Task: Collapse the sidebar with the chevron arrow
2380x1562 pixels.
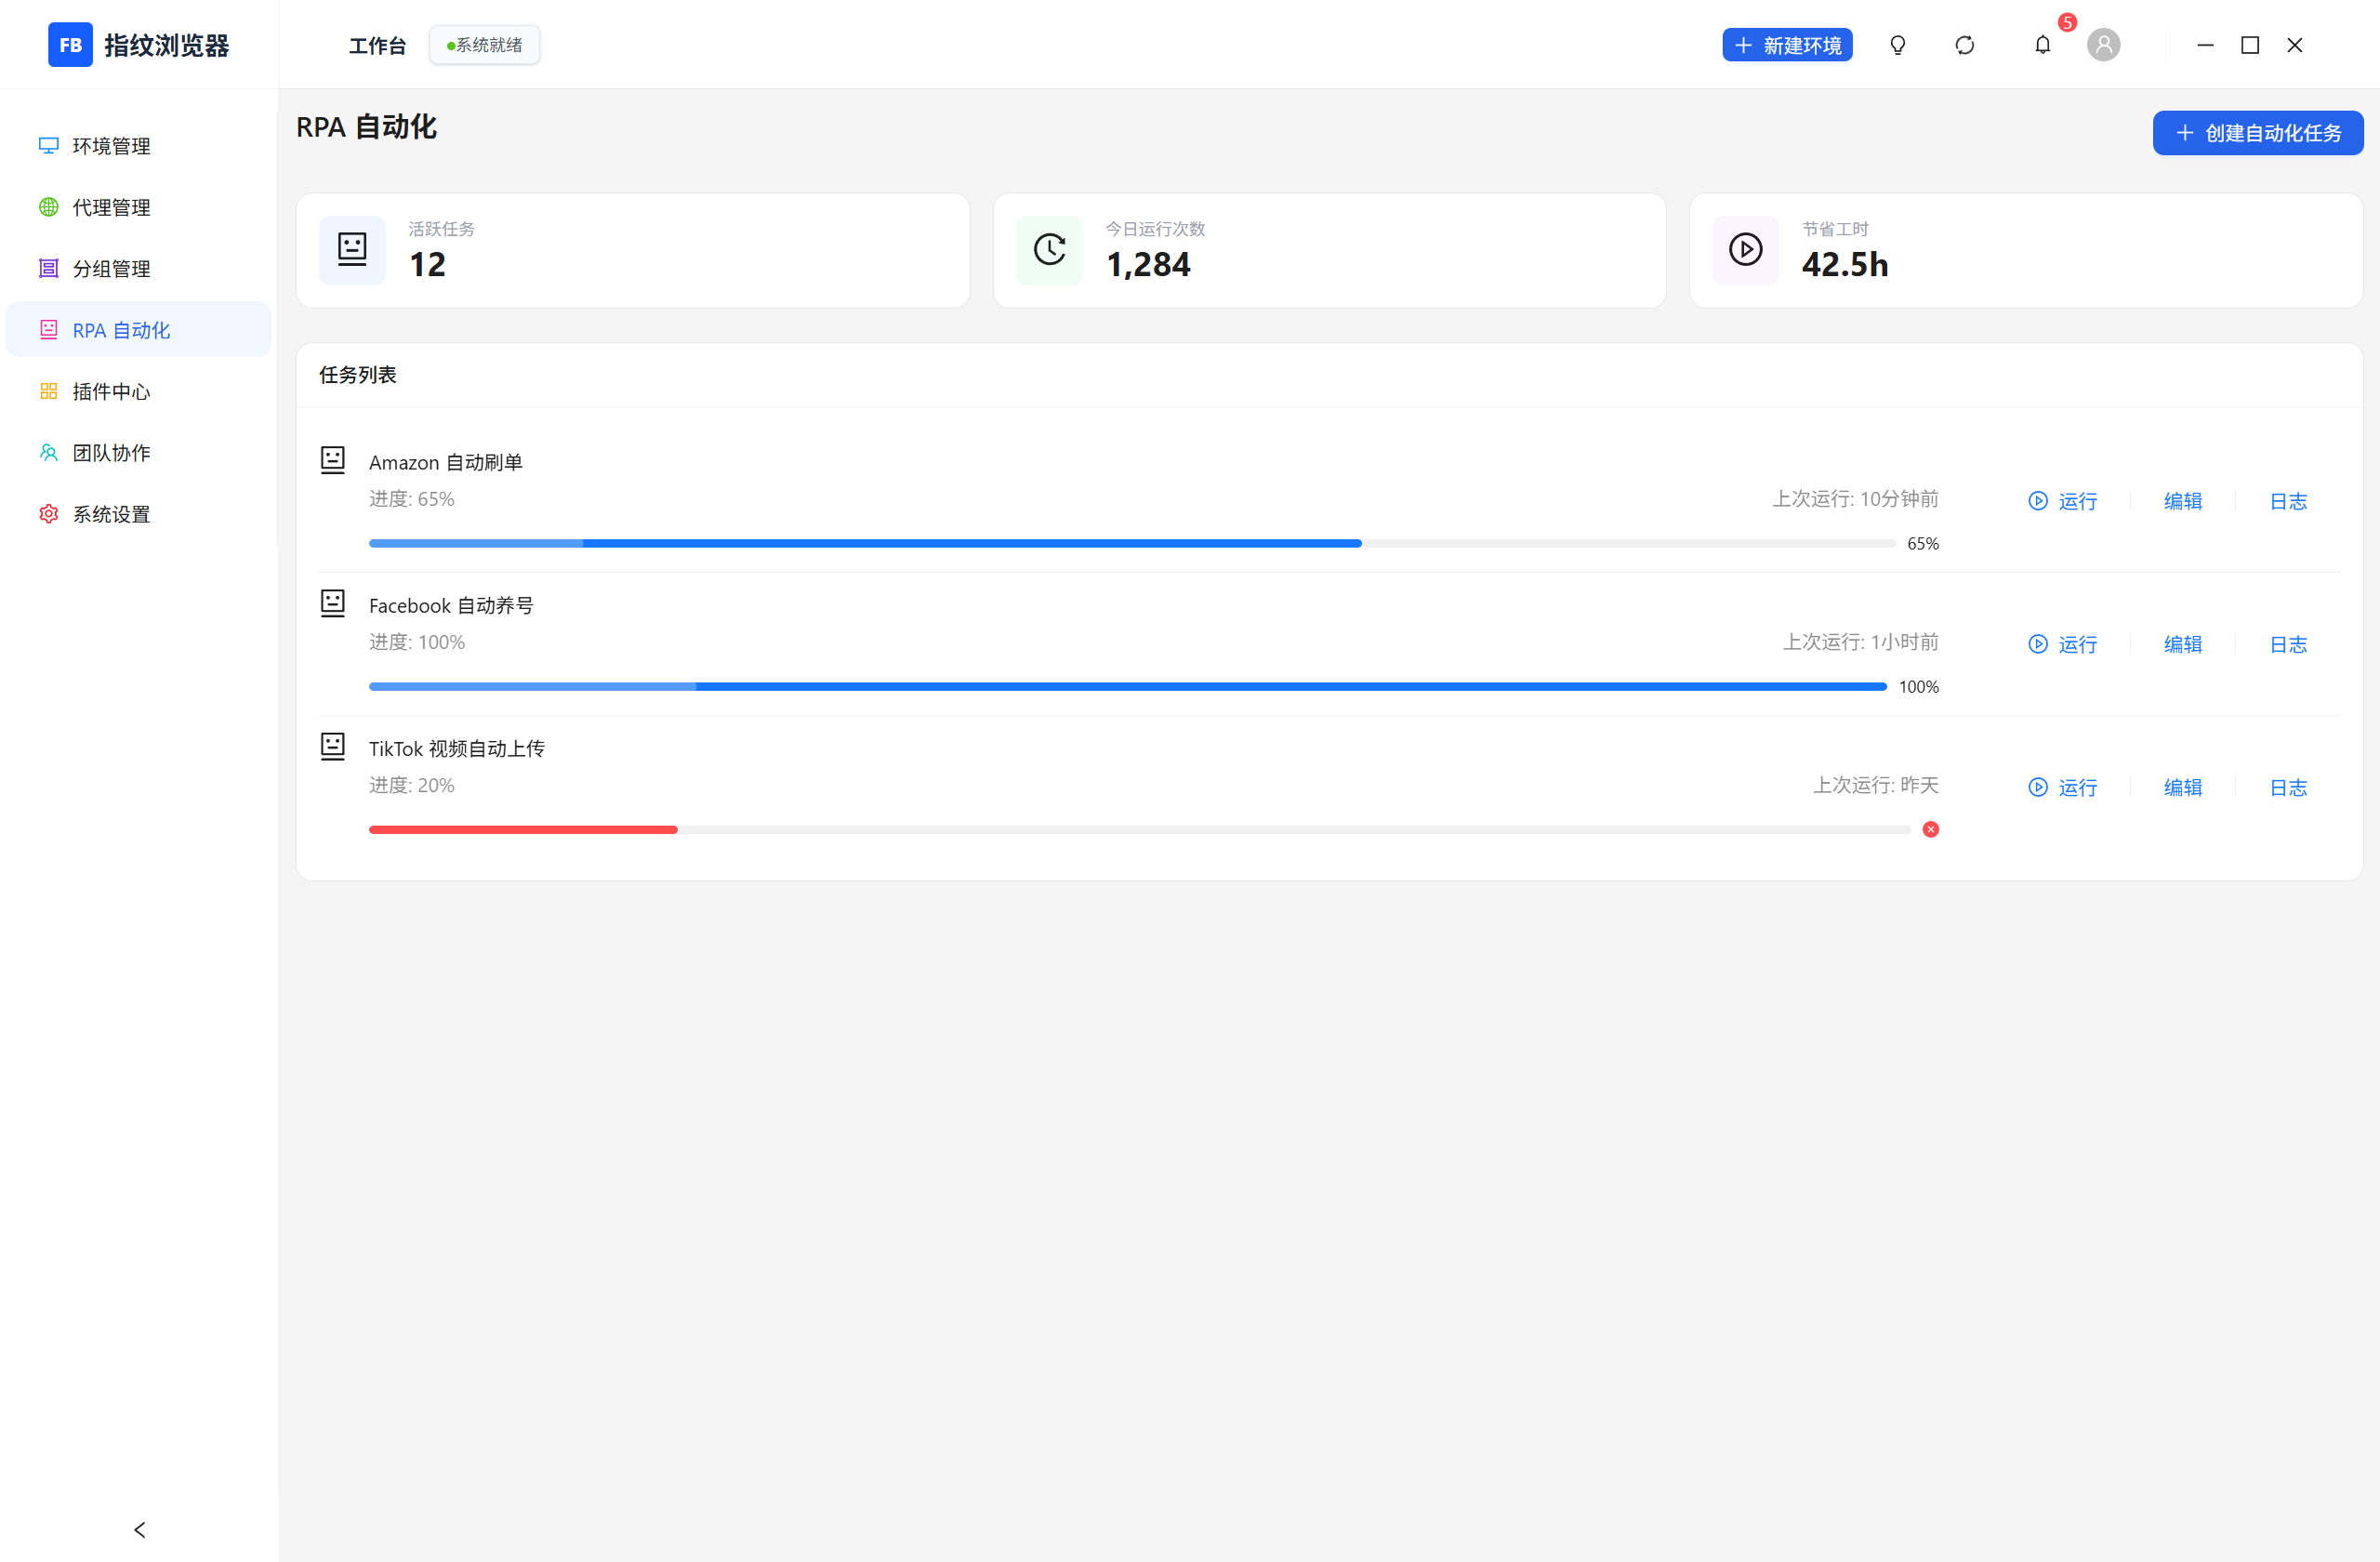Action: pos(139,1529)
